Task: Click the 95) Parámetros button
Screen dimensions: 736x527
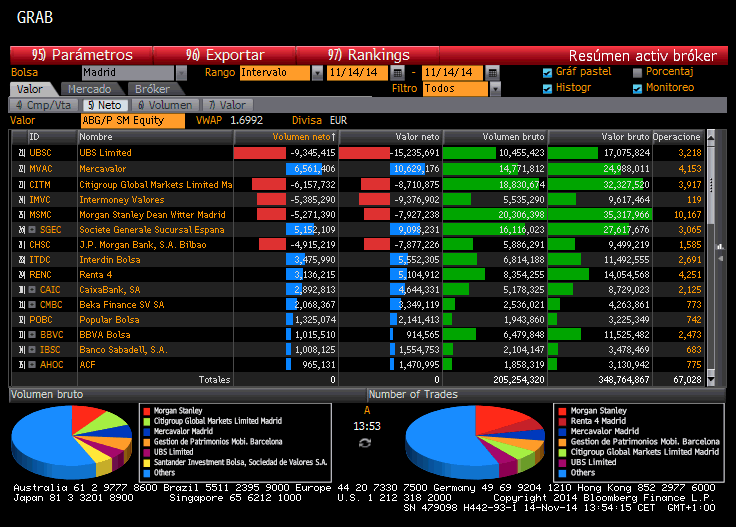Action: click(81, 55)
